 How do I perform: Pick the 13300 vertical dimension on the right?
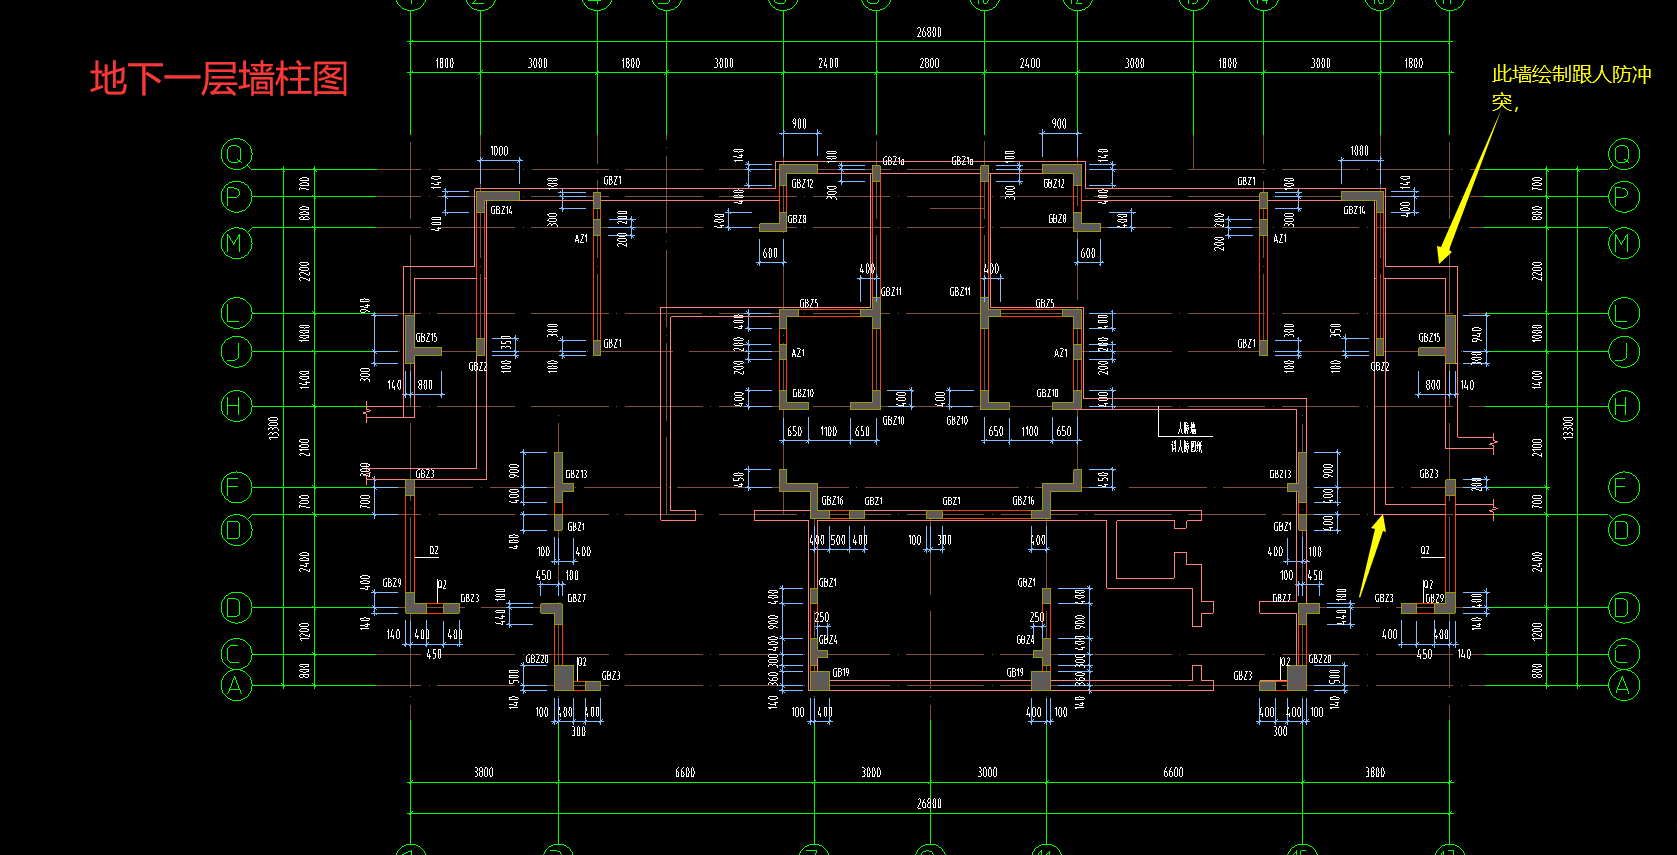pyautogui.click(x=1569, y=428)
